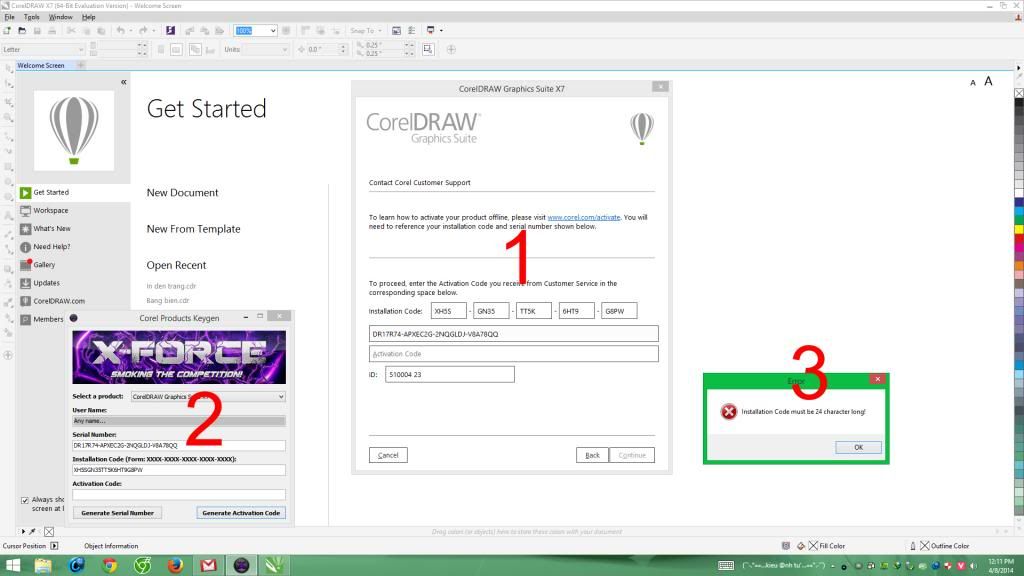Toggle the Always show welcome screen checkbox
This screenshot has width=1024, height=576.
click(x=25, y=500)
